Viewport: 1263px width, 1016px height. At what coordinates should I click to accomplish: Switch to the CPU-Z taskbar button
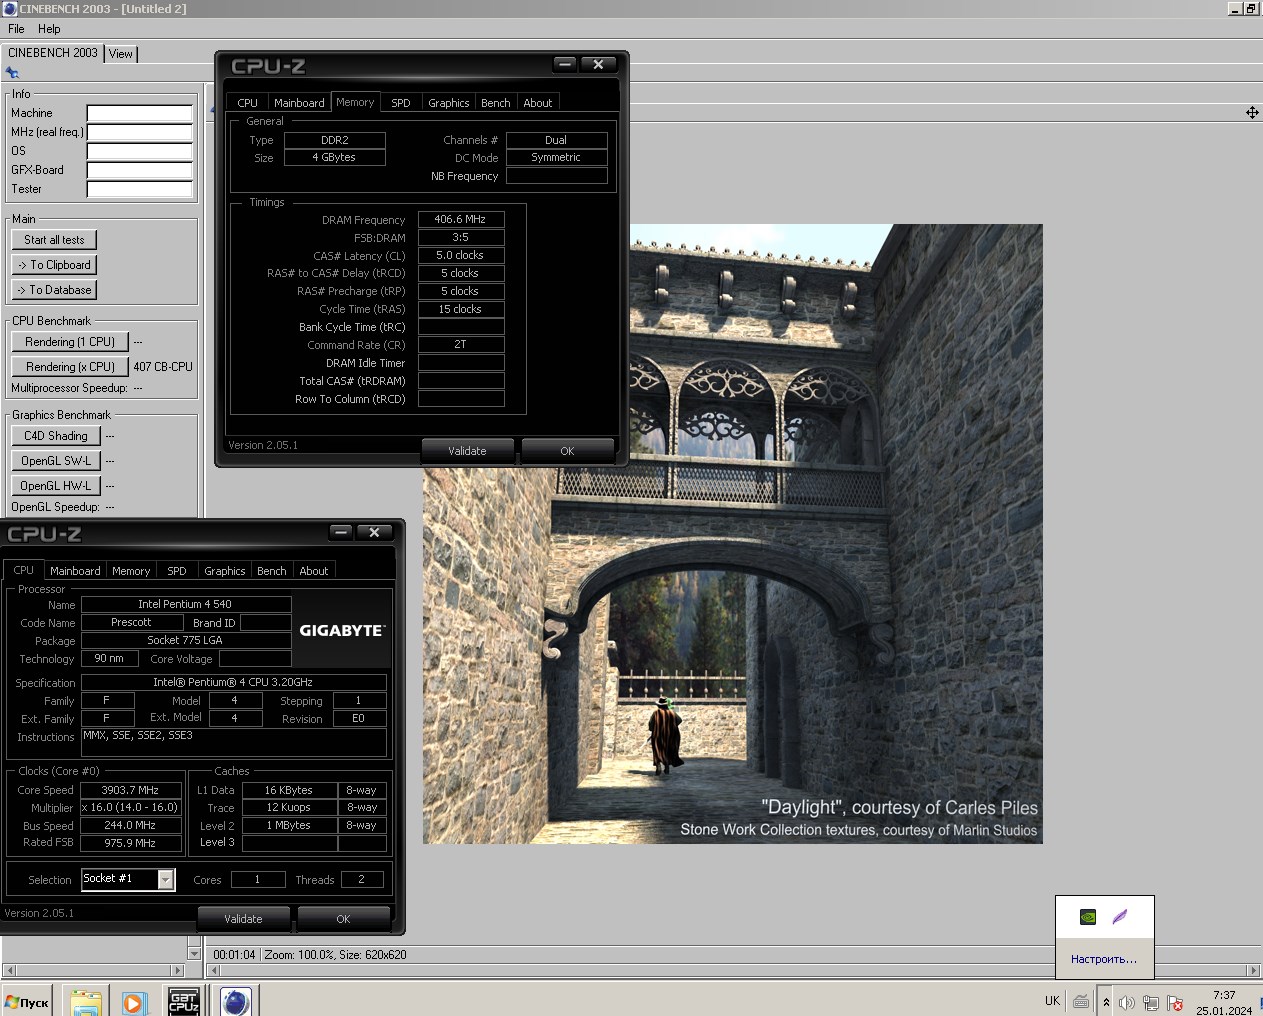(x=183, y=1001)
